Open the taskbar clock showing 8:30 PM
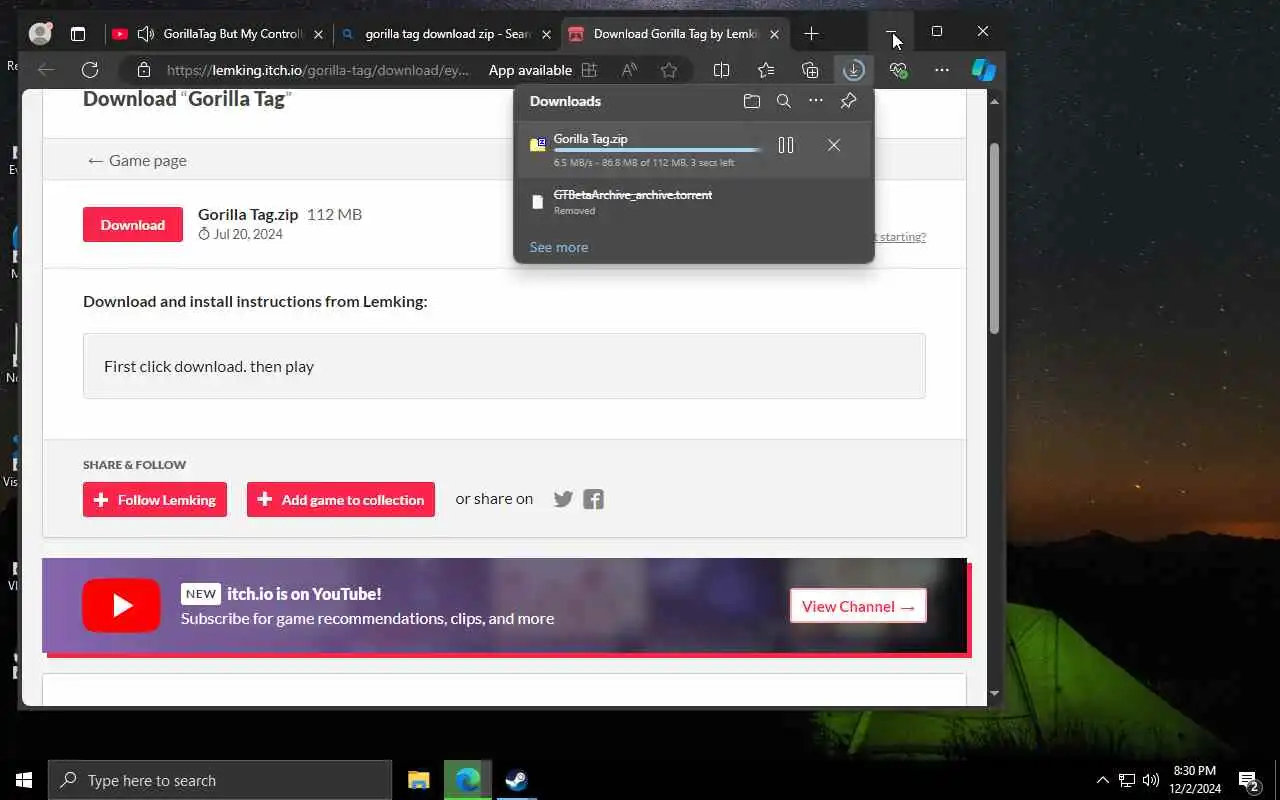Viewport: 1280px width, 800px height. (x=1194, y=780)
